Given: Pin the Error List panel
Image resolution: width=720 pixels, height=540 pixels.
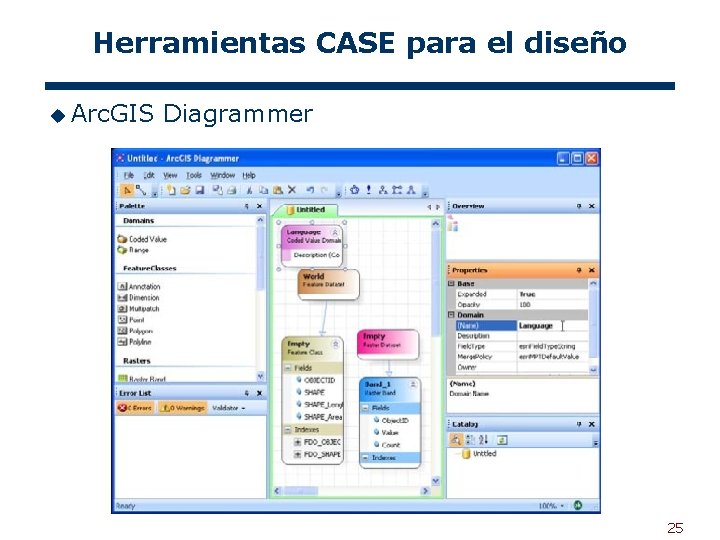Looking at the screenshot, I should click(247, 393).
